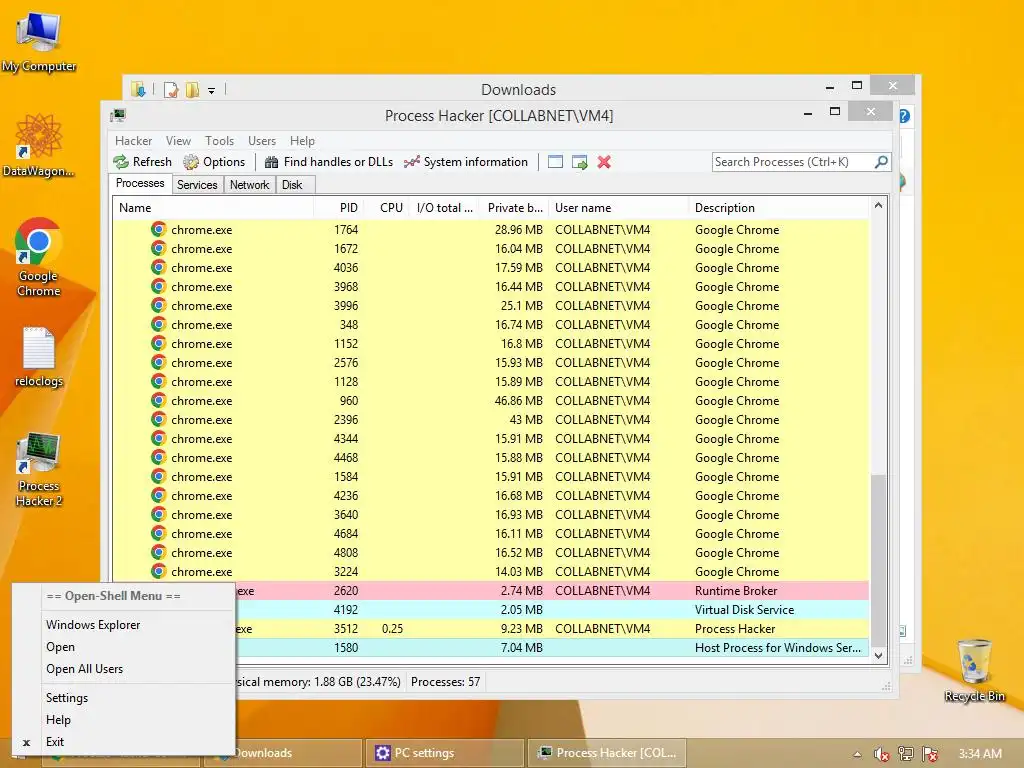This screenshot has height=768, width=1024.
Task: Click the 46.86 MB private bytes cell
Action: click(x=519, y=401)
